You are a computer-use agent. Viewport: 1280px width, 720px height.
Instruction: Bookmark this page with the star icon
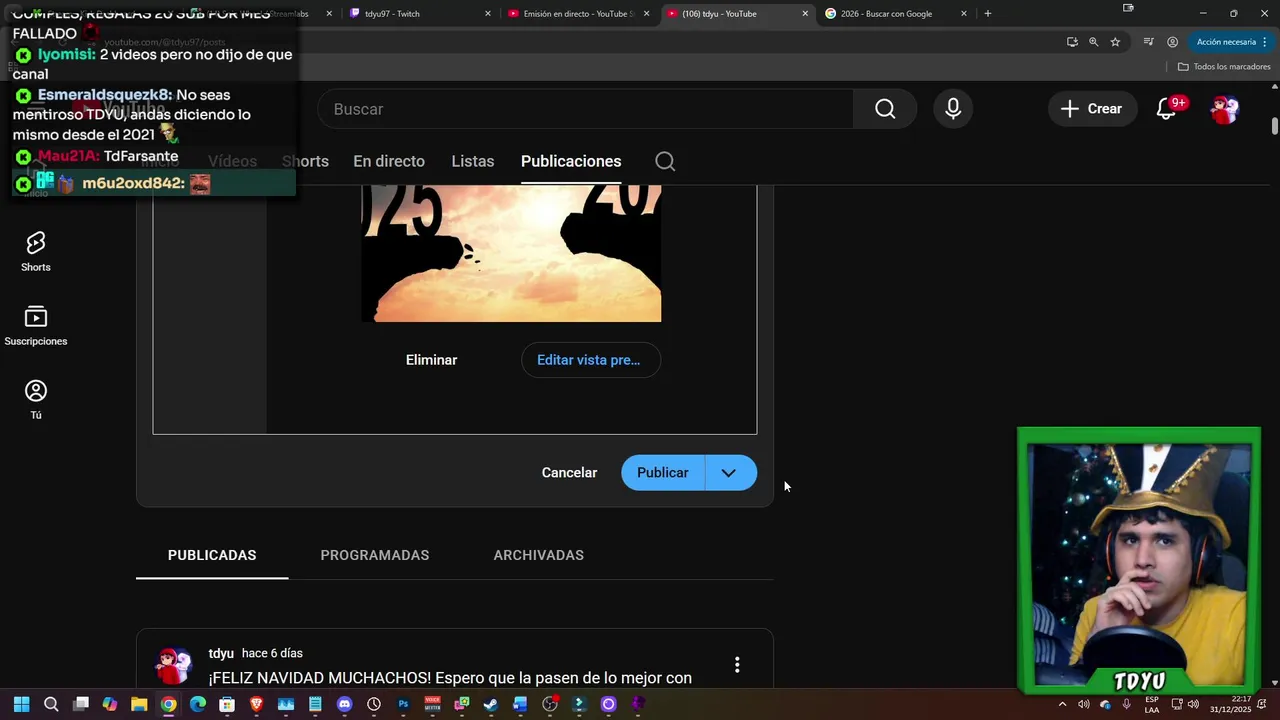tap(1115, 42)
